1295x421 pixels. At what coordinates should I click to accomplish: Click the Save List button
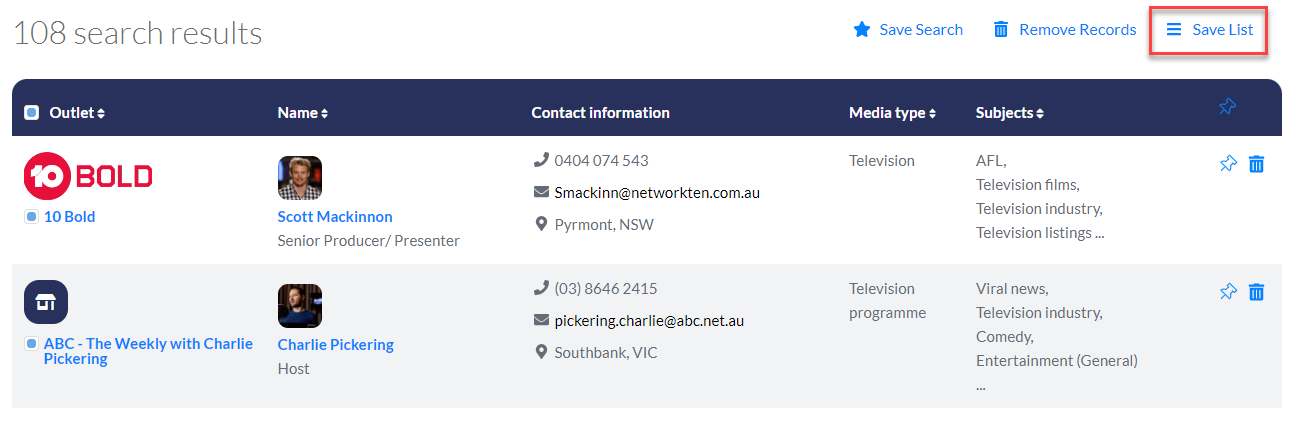(x=1209, y=30)
